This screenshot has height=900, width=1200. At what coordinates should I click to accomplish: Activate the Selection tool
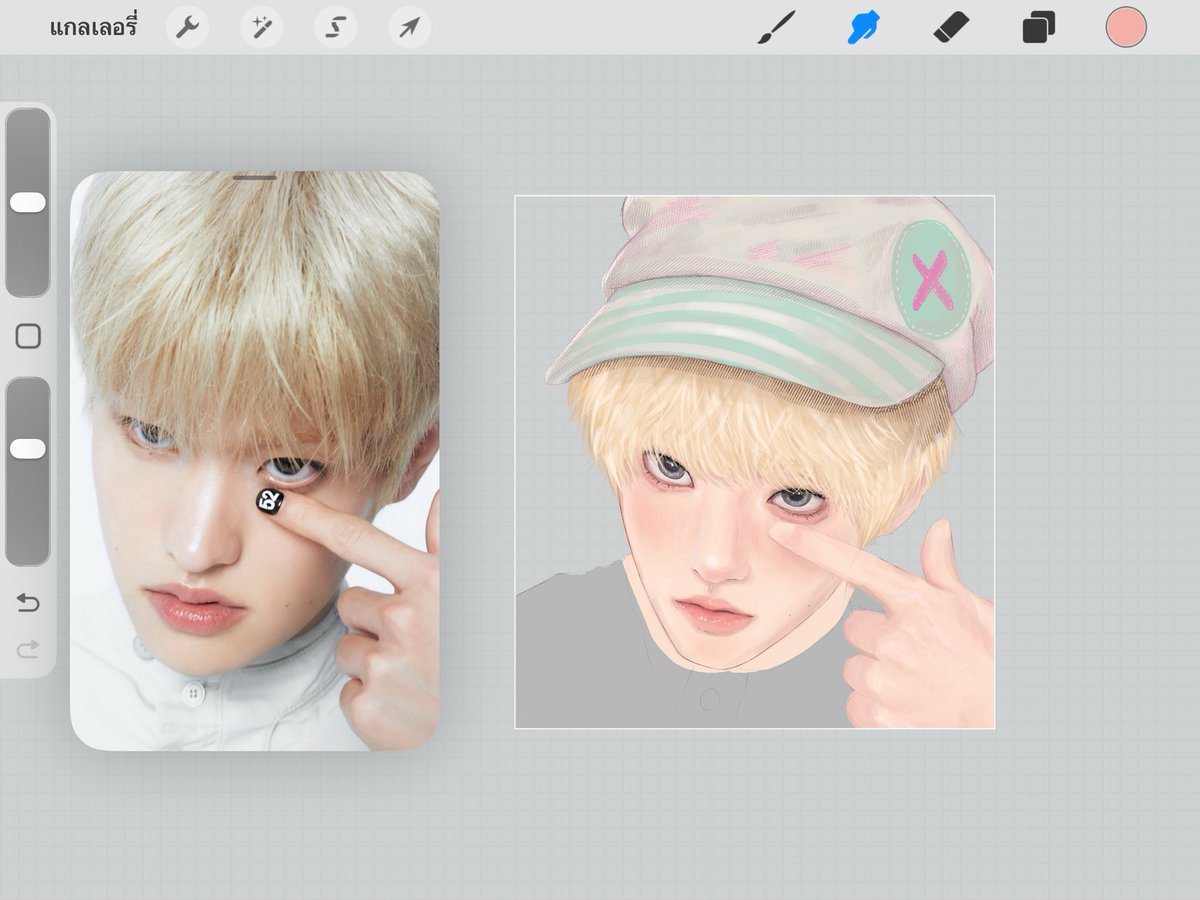pyautogui.click(x=335, y=27)
